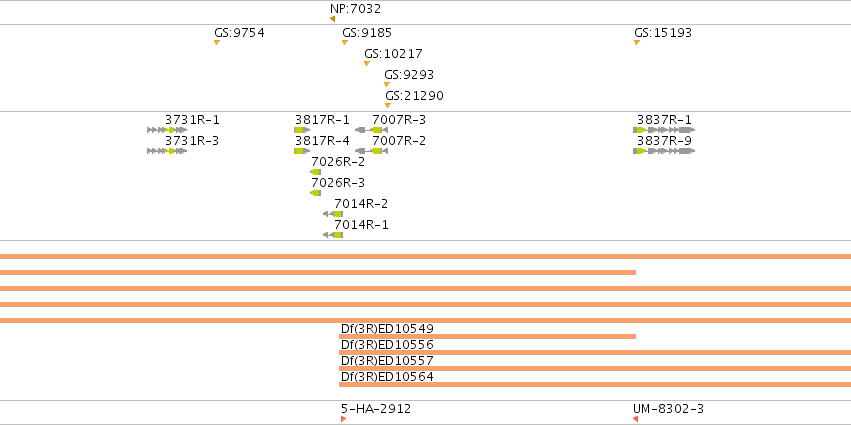Image resolution: width=851 pixels, height=425 pixels.
Task: Click the 5-HA-2912 label
Action: click(376, 409)
